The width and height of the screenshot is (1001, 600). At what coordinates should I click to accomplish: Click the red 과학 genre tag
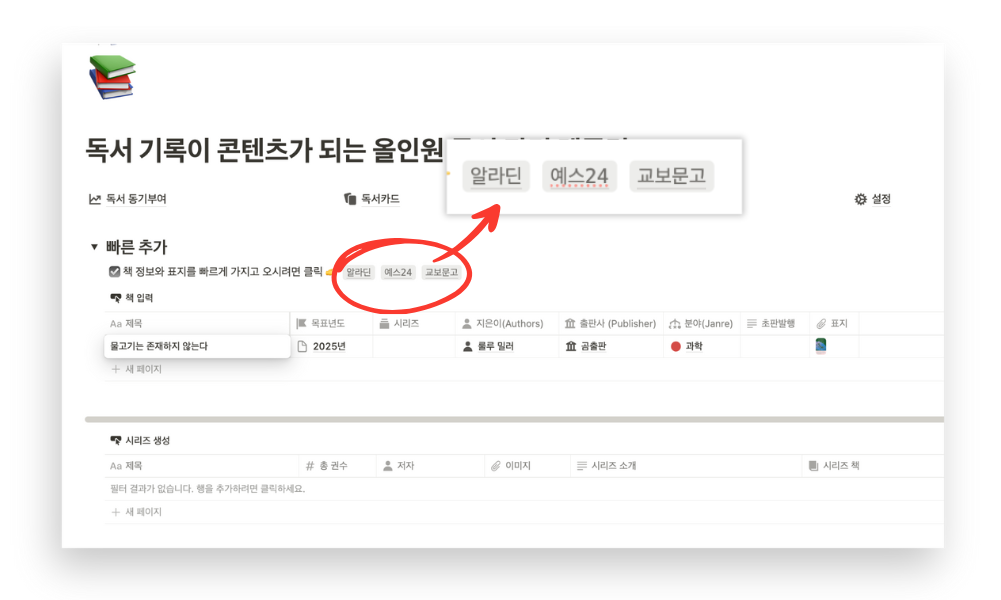[x=687, y=346]
